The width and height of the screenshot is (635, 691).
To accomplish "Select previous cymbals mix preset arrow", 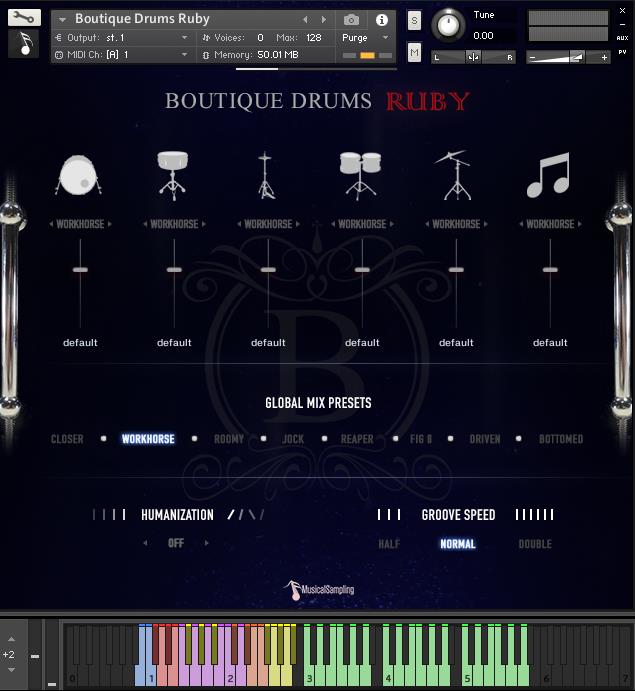I will [427, 224].
